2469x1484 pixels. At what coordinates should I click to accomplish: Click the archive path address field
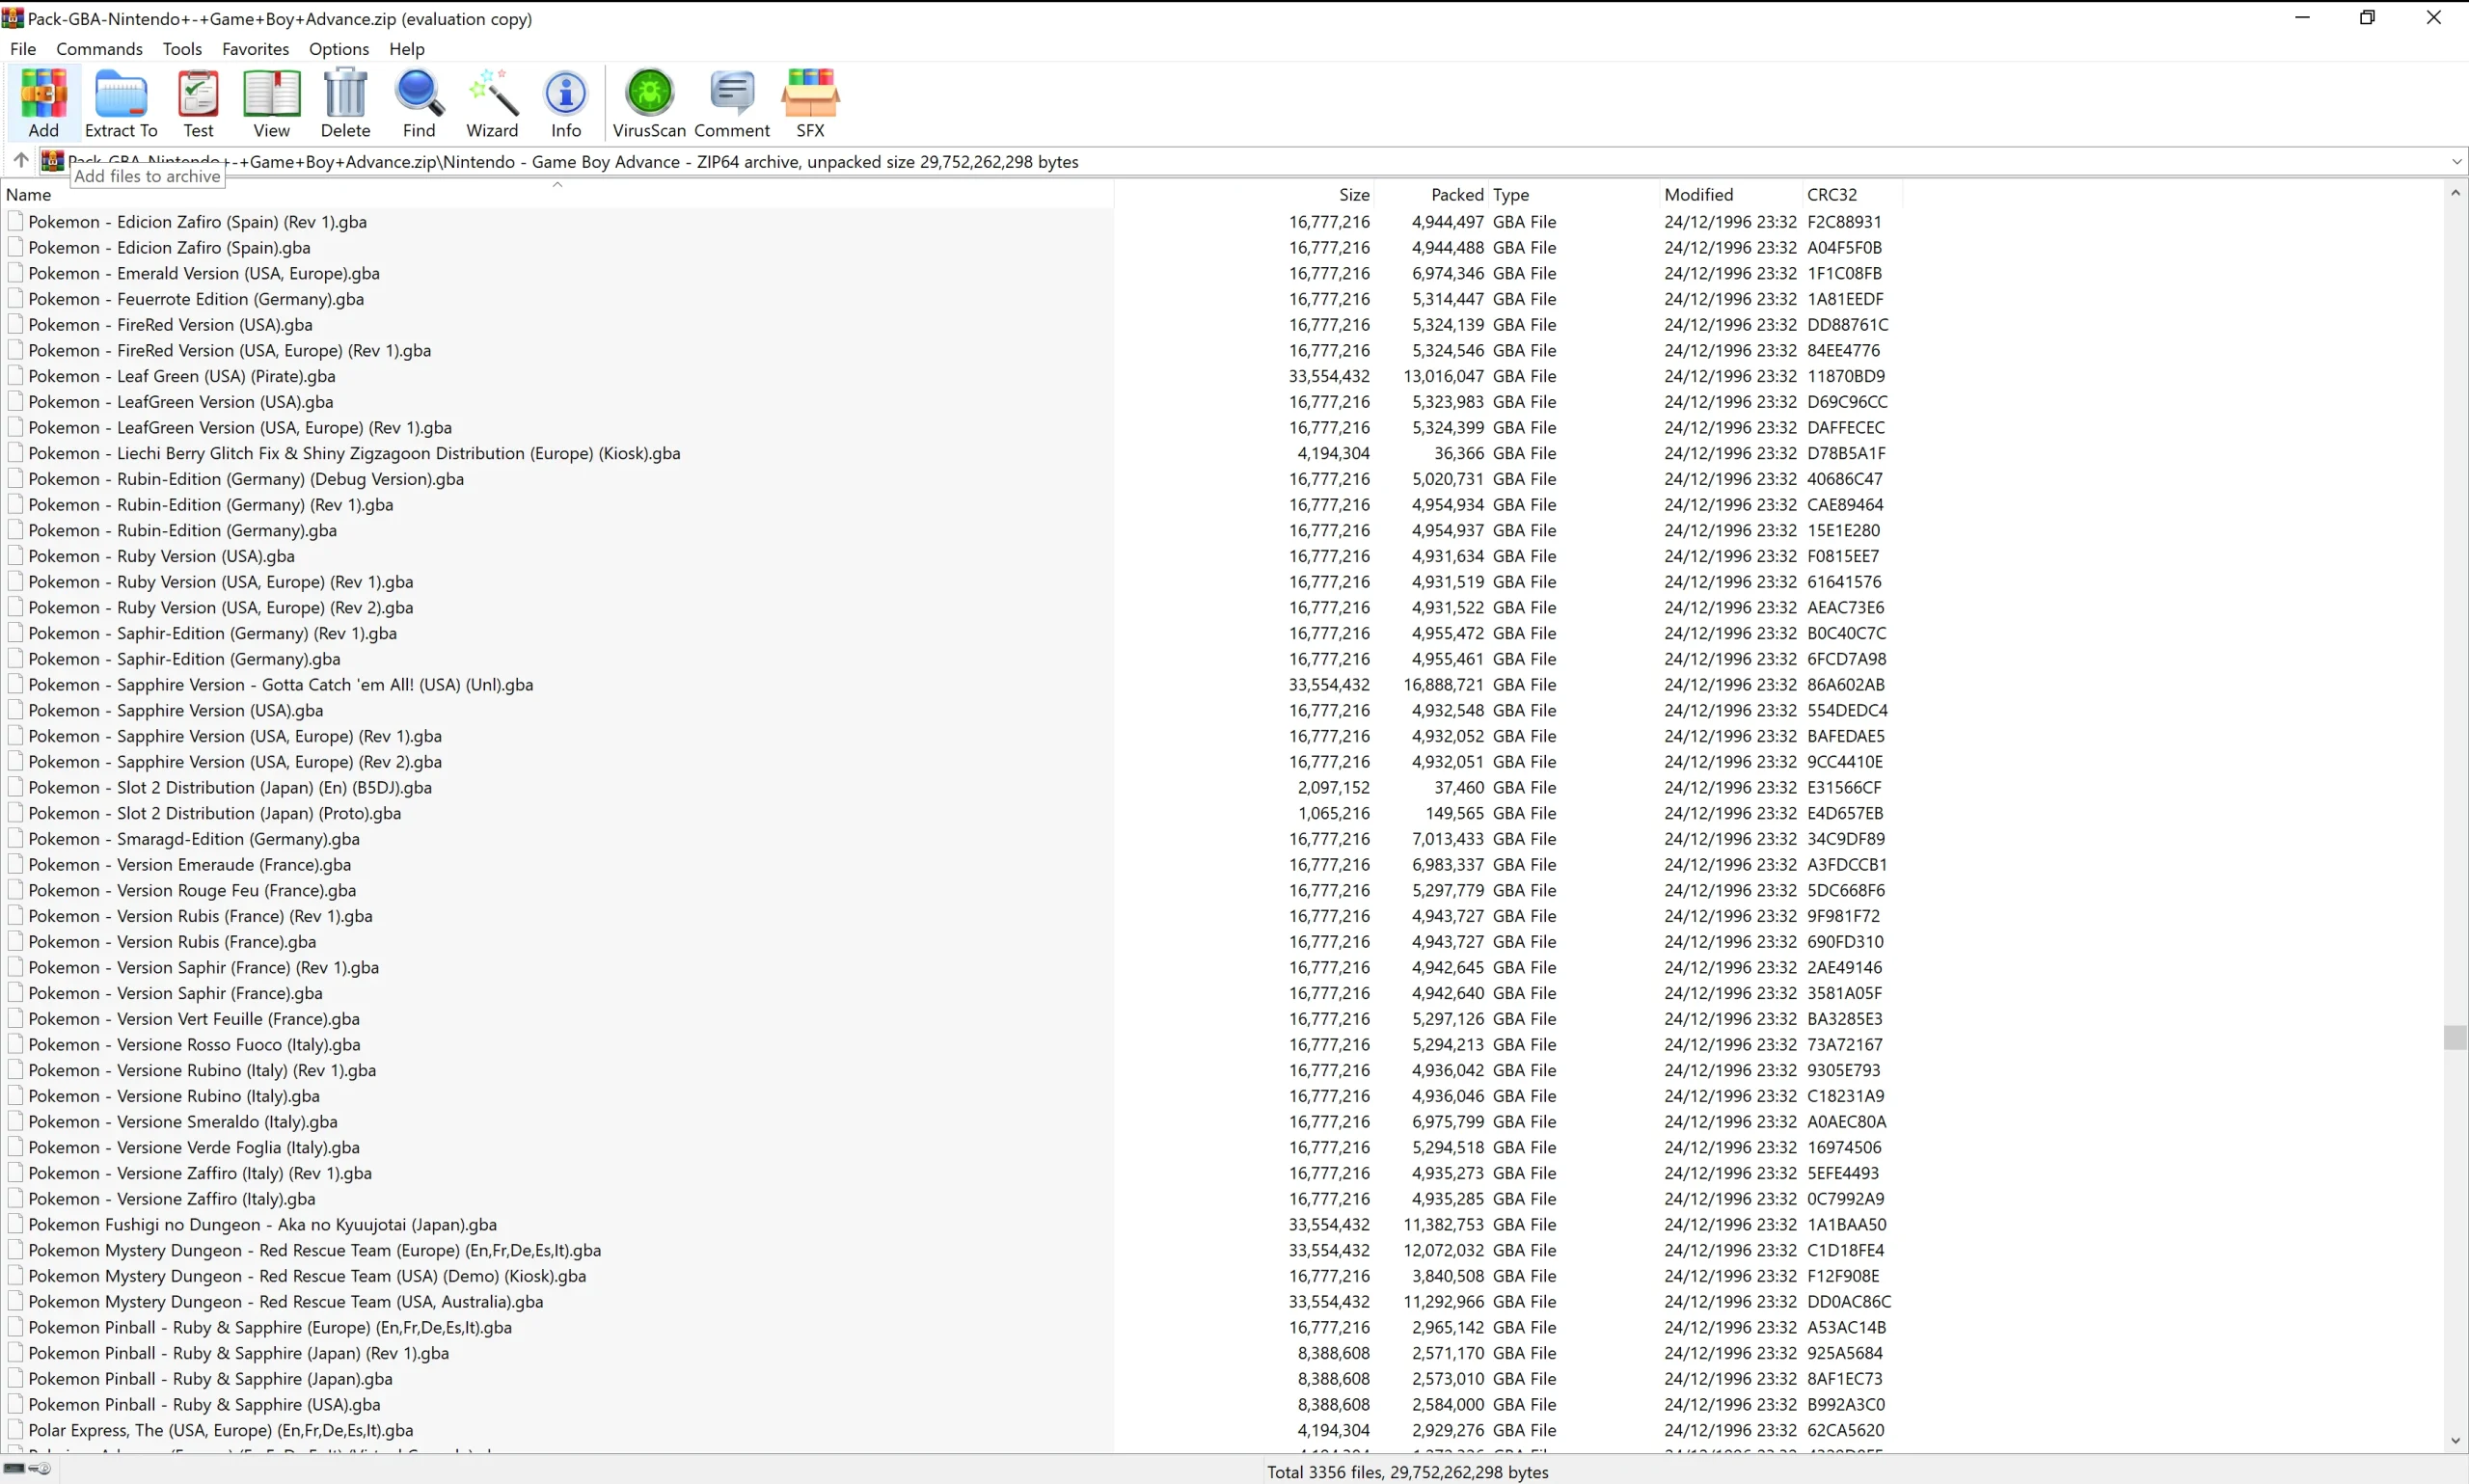coord(1255,161)
